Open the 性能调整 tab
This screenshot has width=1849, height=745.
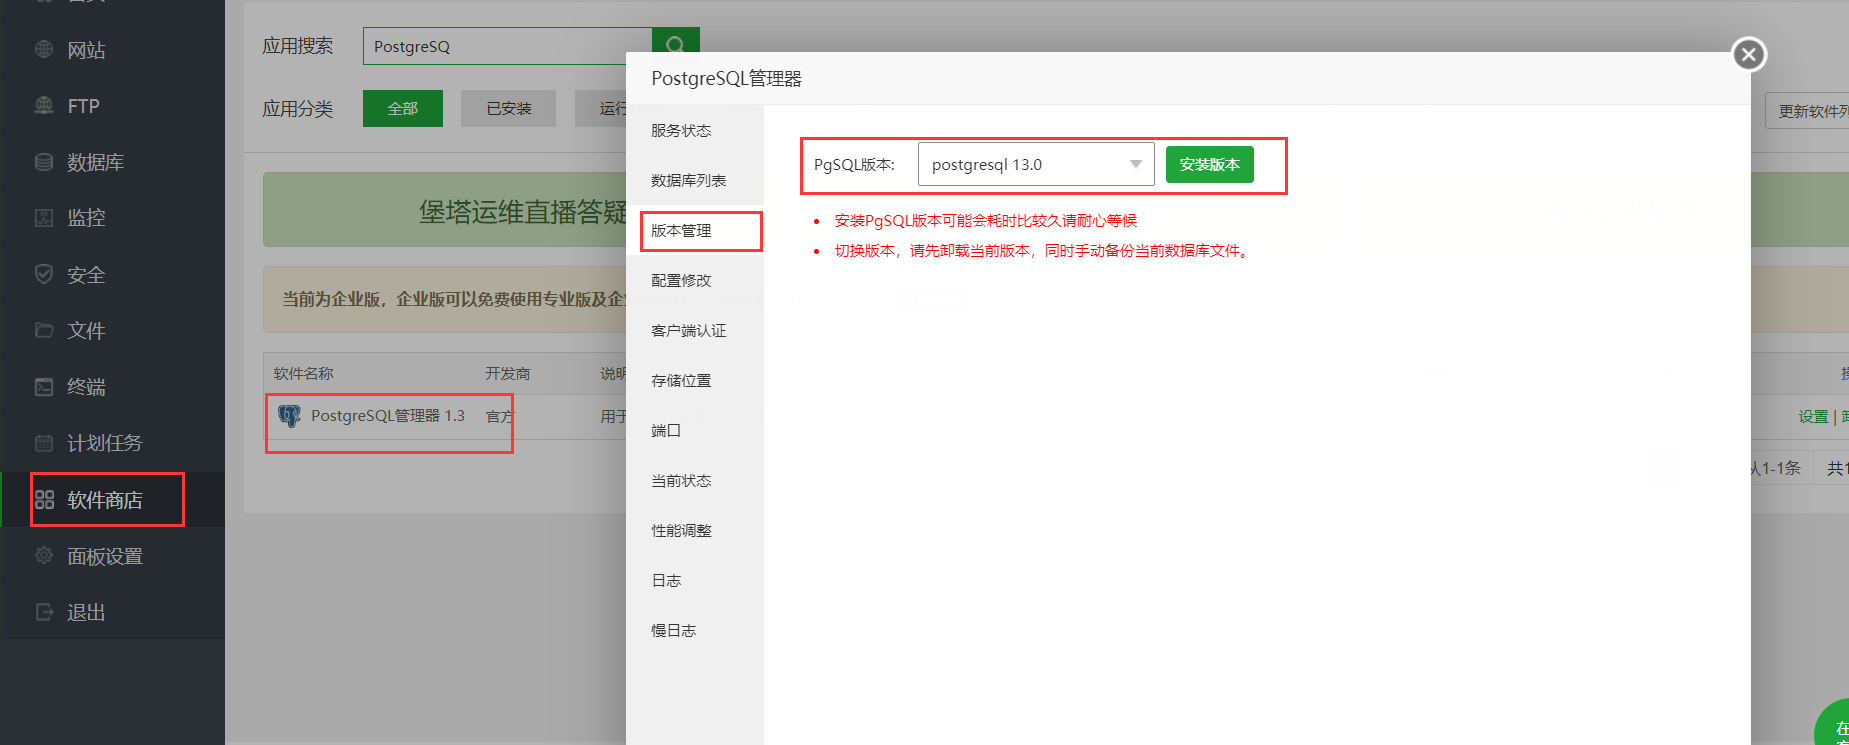point(695,531)
